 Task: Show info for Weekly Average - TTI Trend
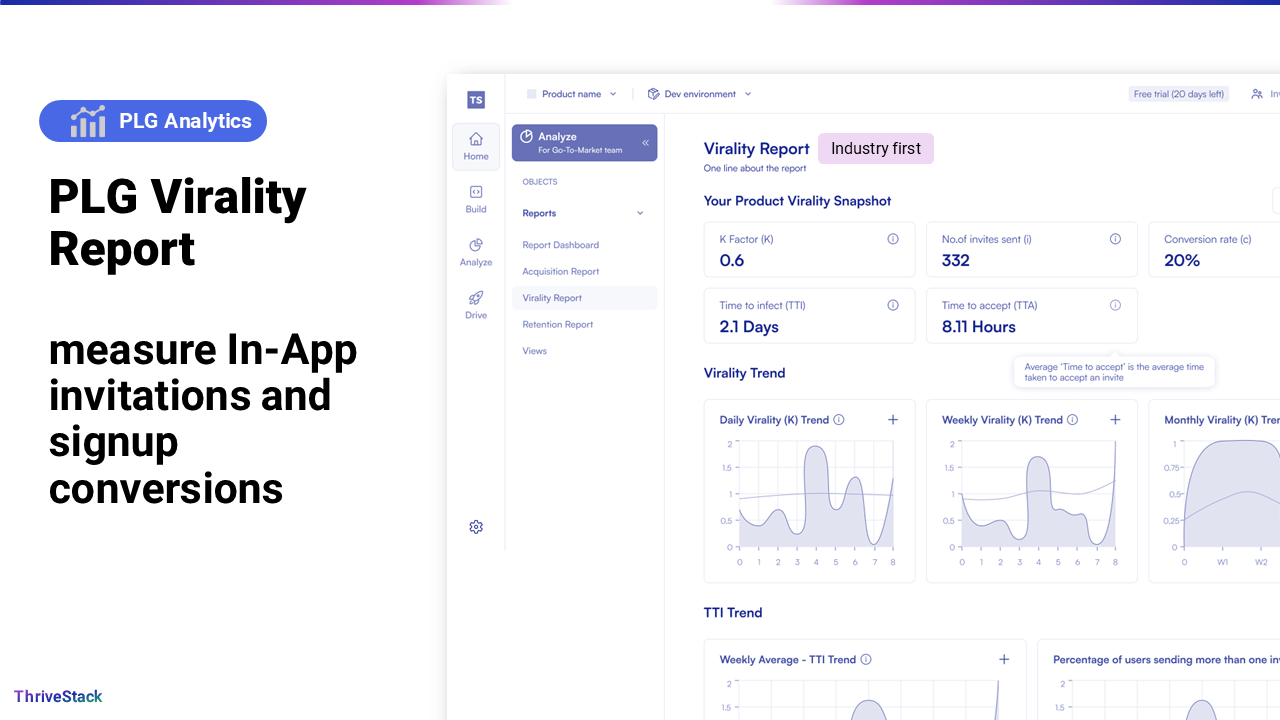click(866, 659)
